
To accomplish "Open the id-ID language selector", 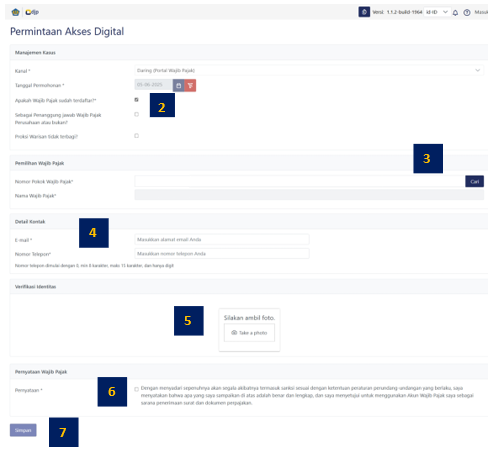I will pos(437,12).
